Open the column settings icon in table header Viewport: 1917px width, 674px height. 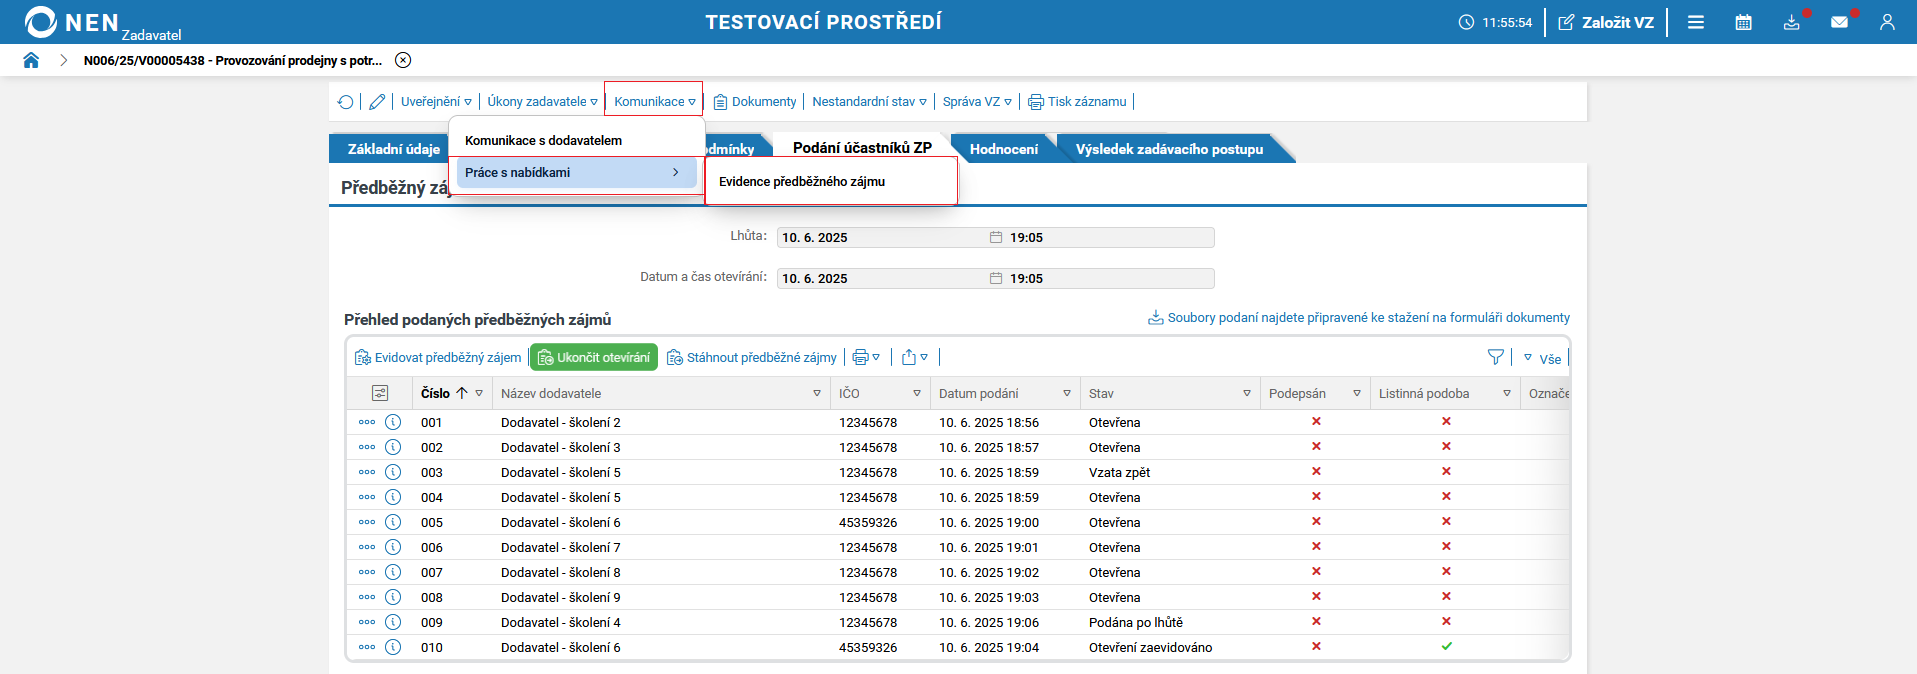[380, 394]
